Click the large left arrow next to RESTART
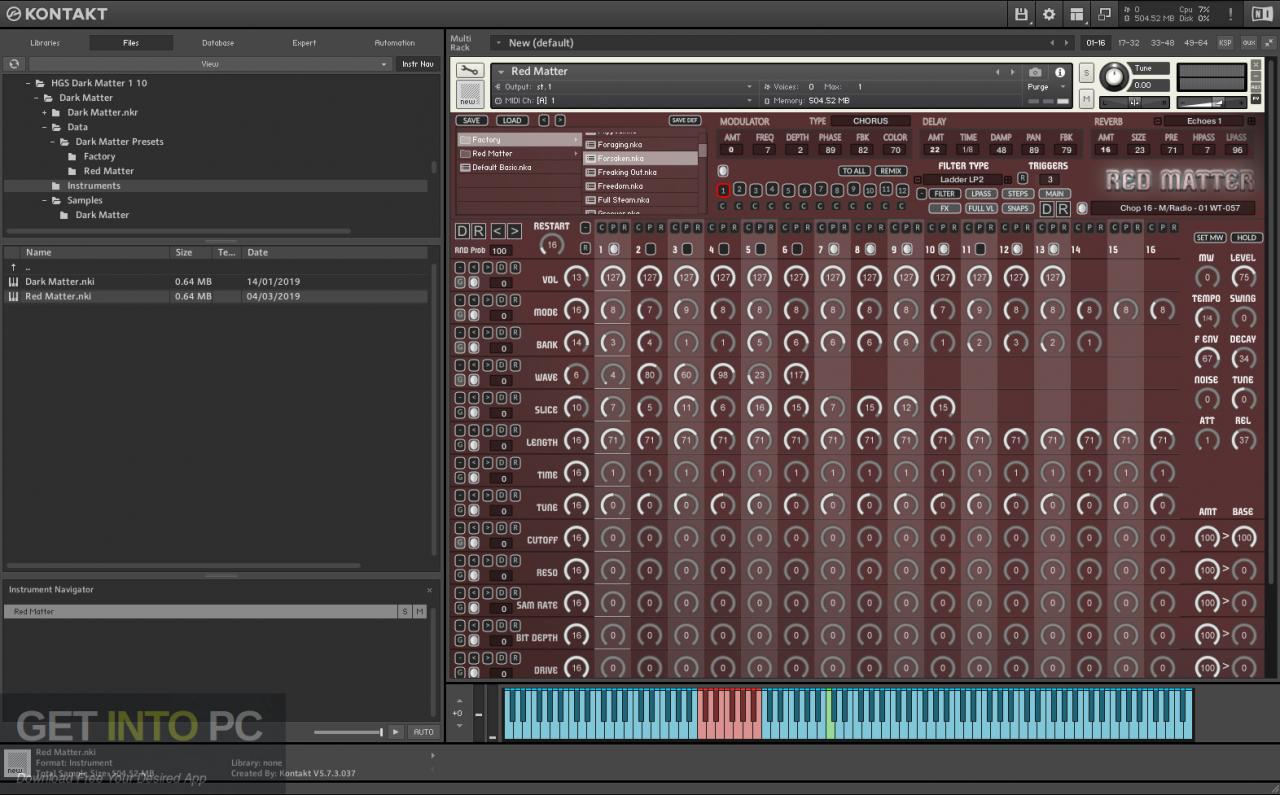Image resolution: width=1280 pixels, height=795 pixels. pyautogui.click(x=497, y=232)
